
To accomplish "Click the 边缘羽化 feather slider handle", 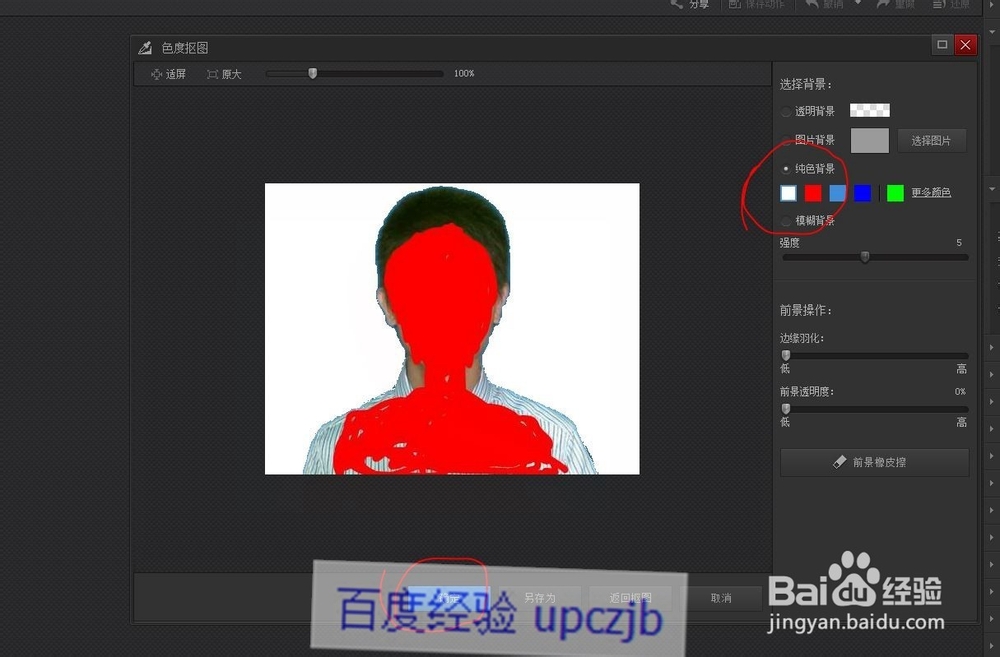I will tap(786, 355).
